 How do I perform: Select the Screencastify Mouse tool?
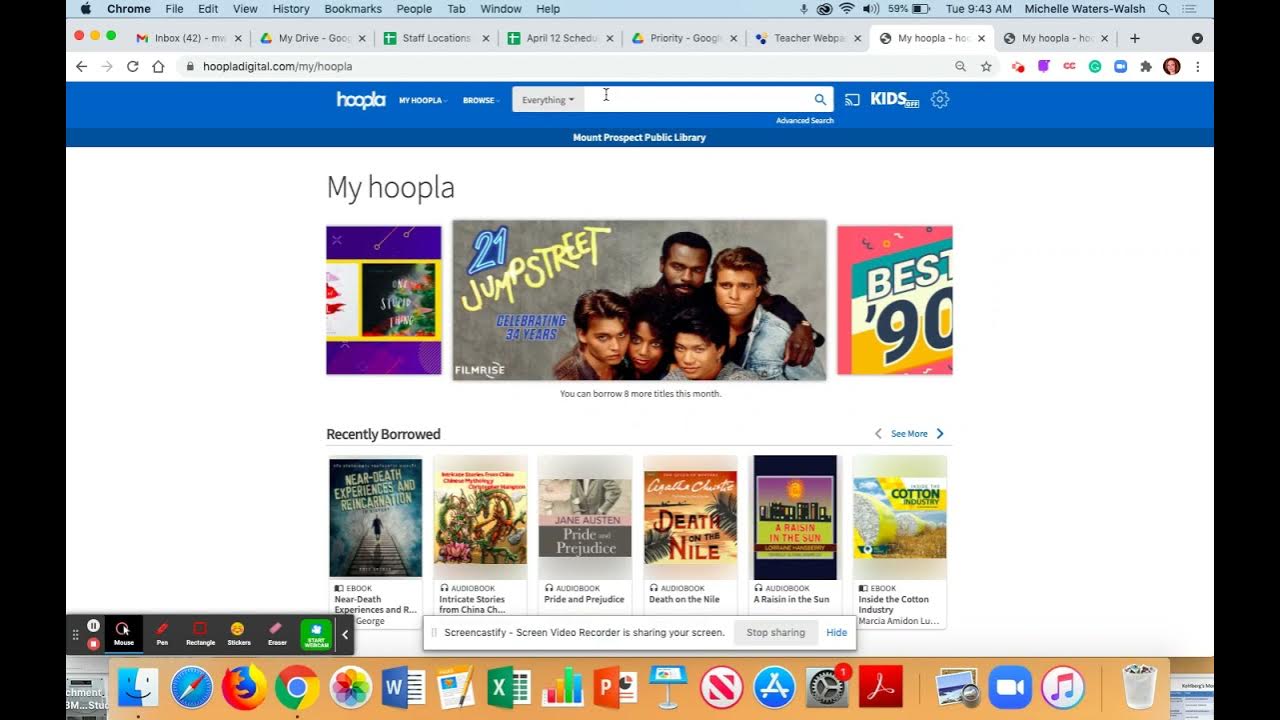click(124, 633)
